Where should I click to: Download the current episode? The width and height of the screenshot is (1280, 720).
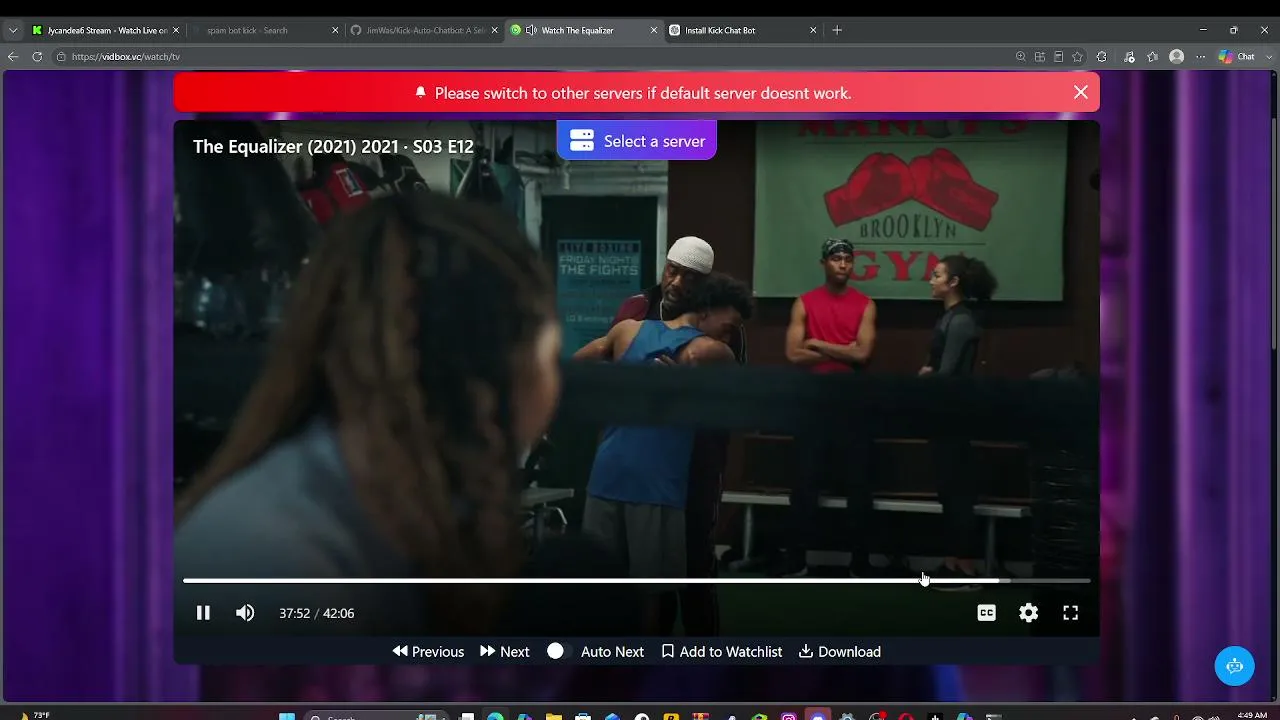coord(840,652)
